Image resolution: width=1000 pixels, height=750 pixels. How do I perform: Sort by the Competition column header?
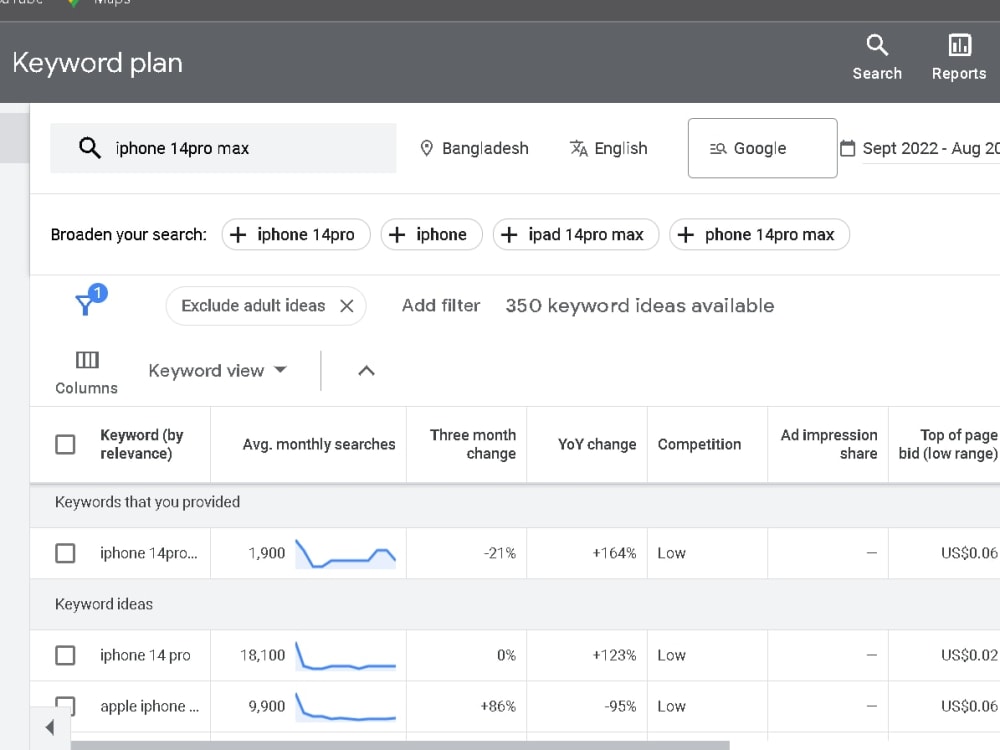pos(700,445)
